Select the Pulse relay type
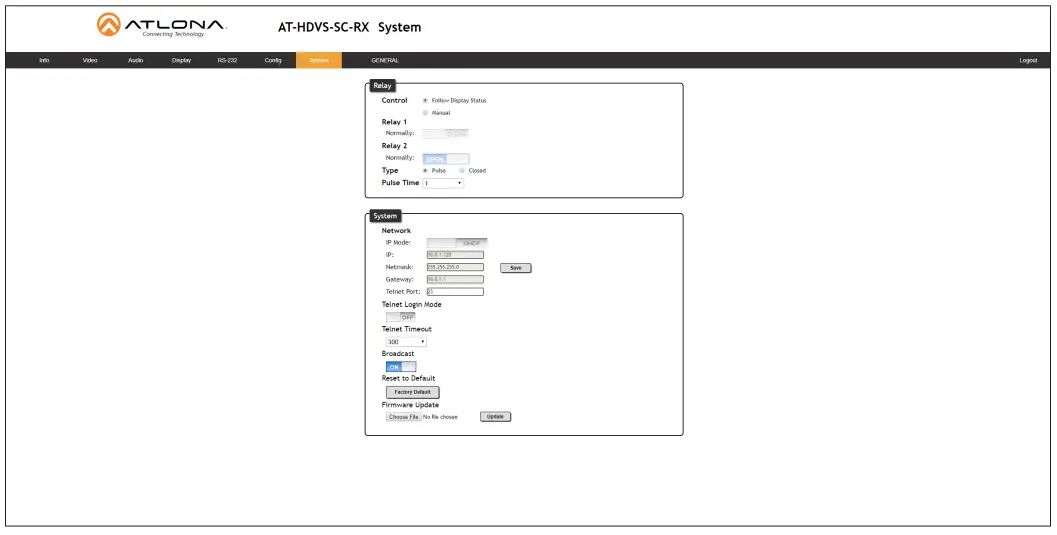Image resolution: width=1057 pixels, height=535 pixels. tap(425, 170)
